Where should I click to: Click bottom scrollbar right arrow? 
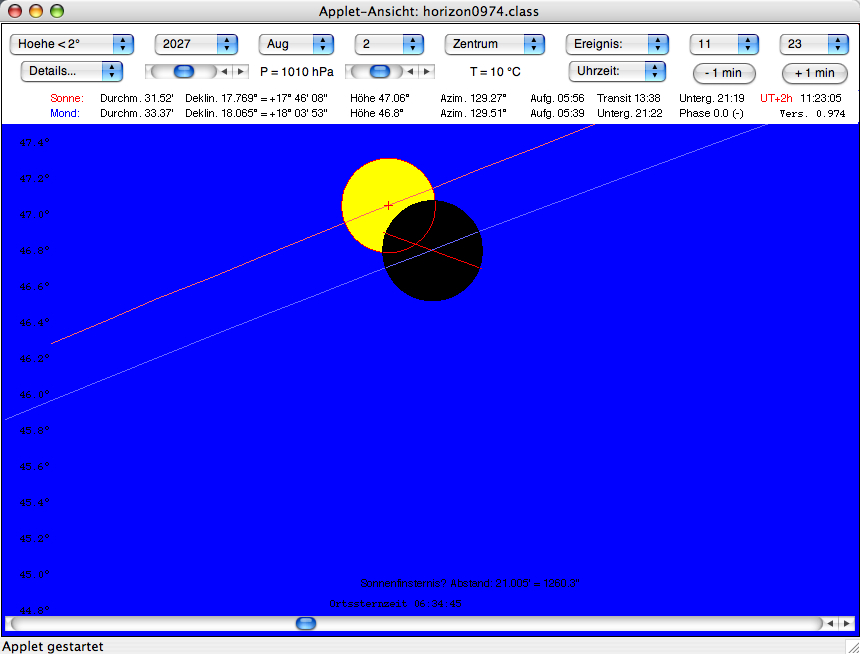pos(847,623)
